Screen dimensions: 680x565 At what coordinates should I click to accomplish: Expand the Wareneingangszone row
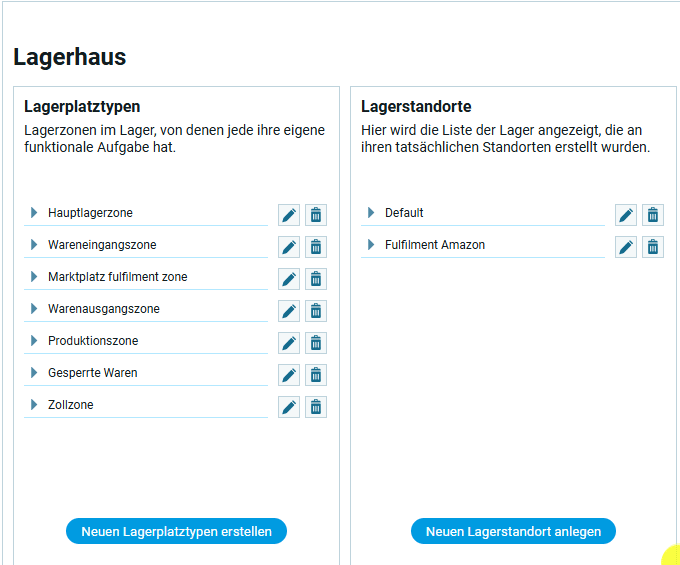(x=34, y=245)
